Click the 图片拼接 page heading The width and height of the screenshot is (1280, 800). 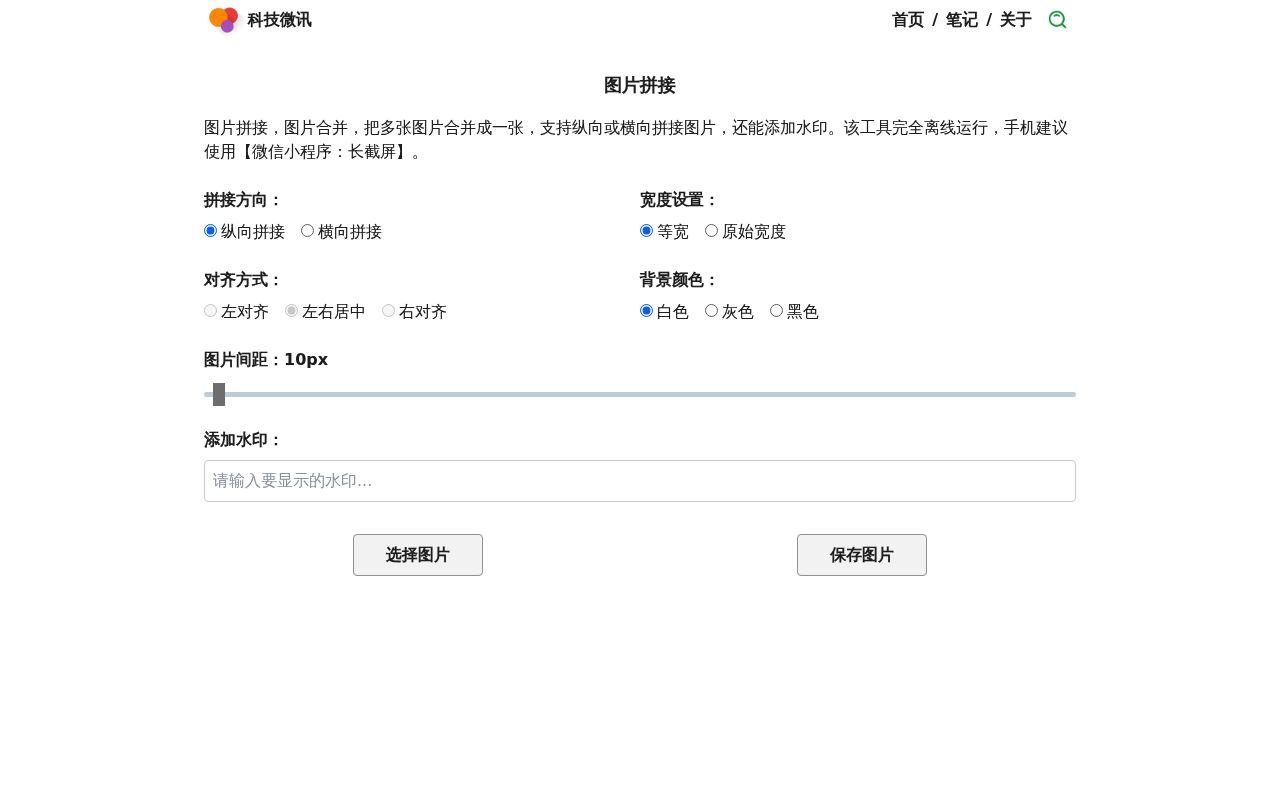(640, 86)
